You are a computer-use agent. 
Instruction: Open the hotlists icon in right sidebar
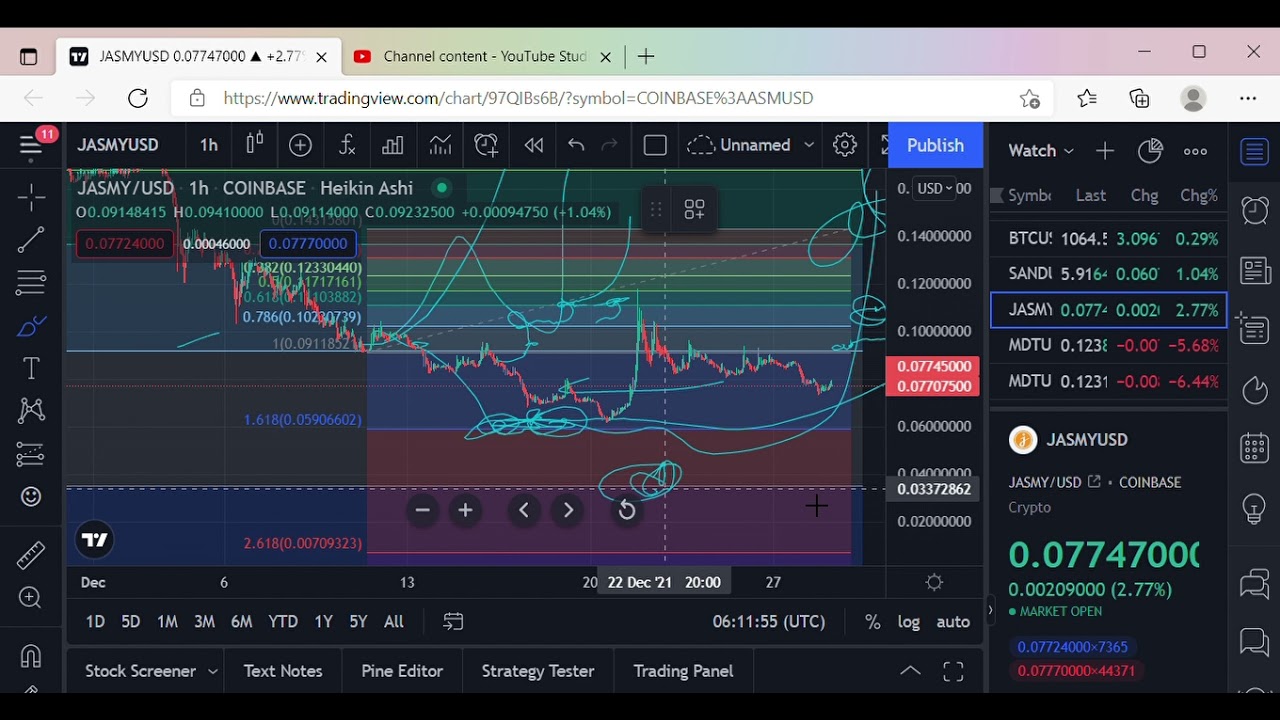tap(1254, 390)
